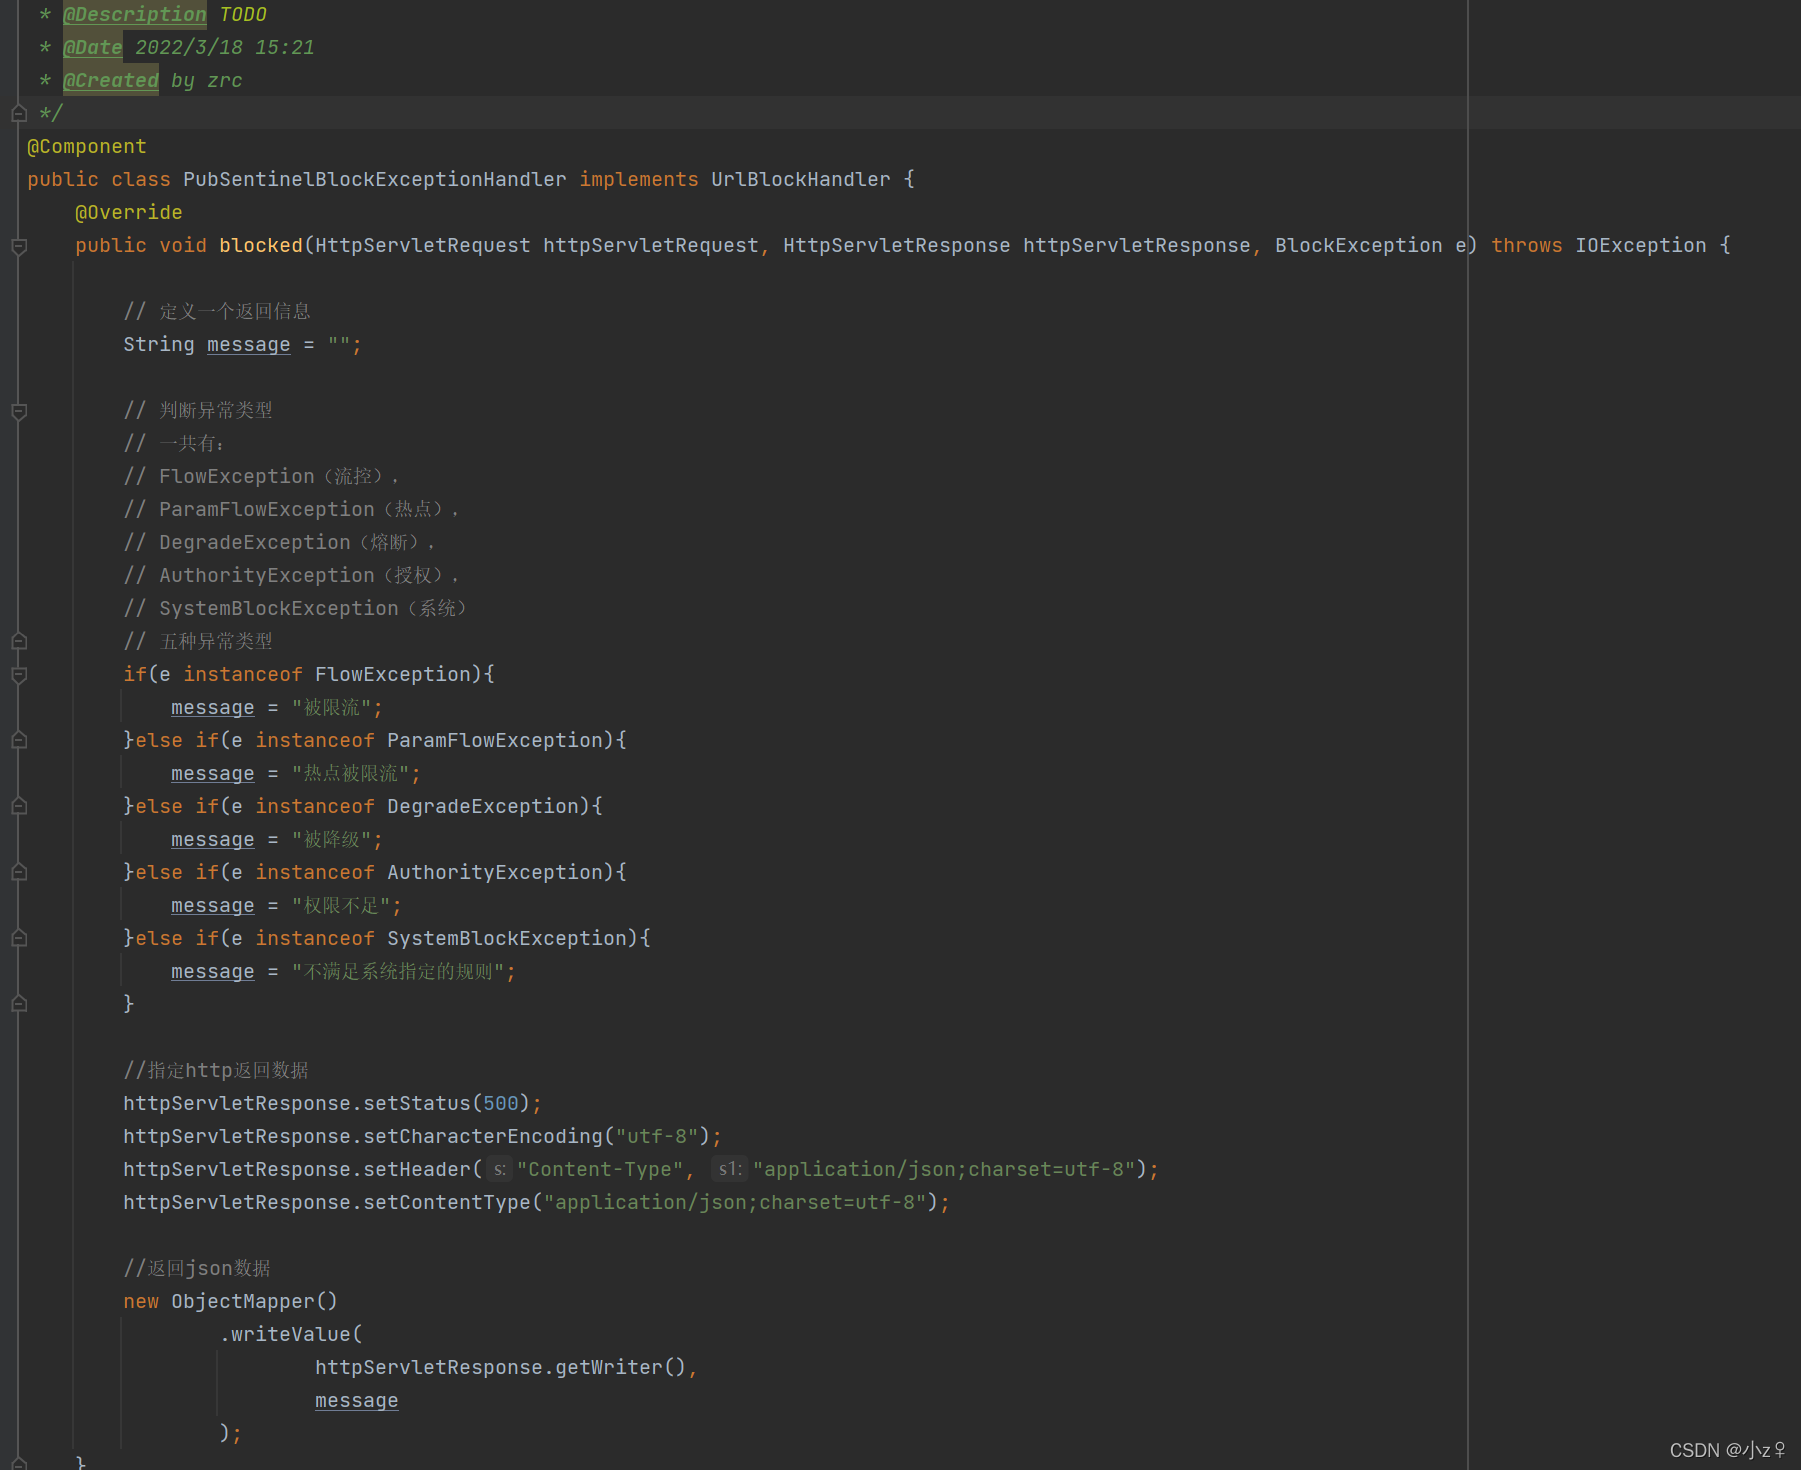Click DegradeException in the else-if condition
The image size is (1801, 1470).
[483, 807]
